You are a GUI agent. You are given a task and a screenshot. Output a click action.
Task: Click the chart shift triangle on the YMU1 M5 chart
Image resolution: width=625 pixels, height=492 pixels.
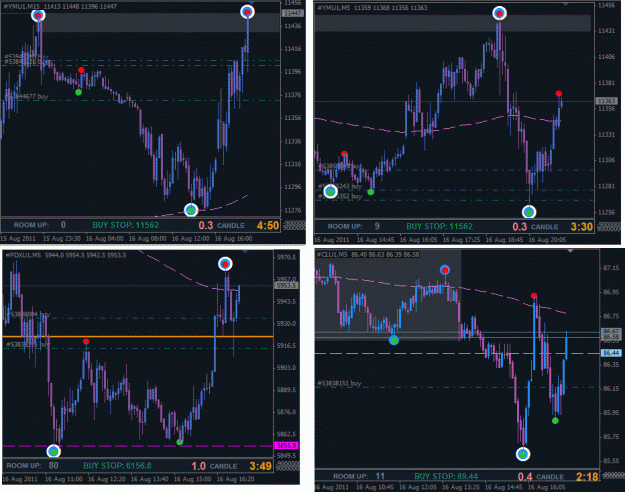click(x=565, y=4)
